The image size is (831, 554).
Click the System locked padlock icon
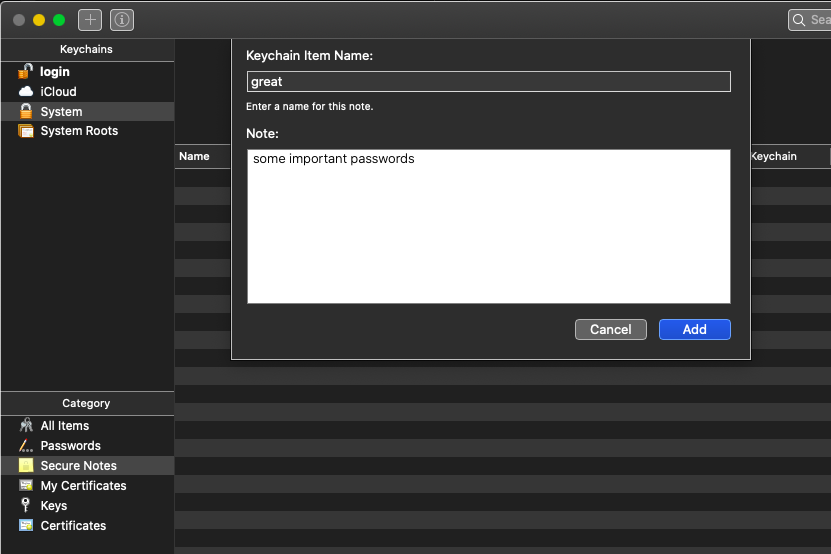coord(25,111)
